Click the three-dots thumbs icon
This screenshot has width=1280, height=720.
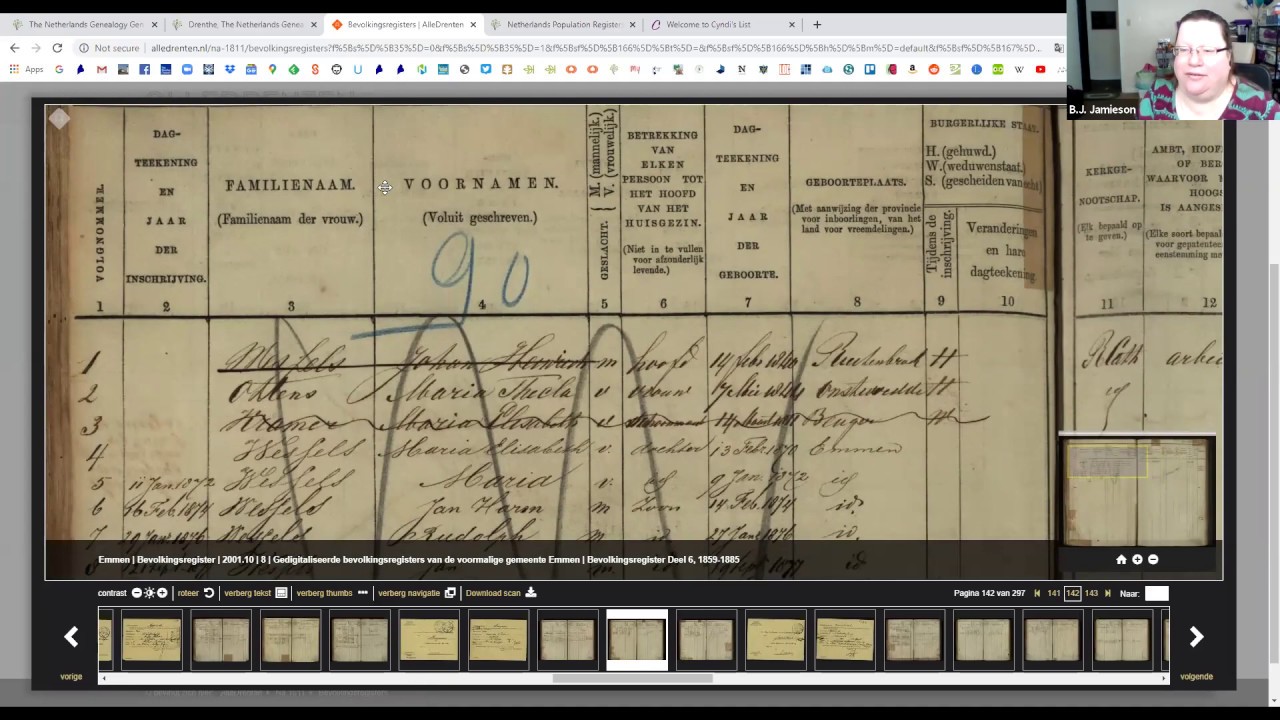click(x=362, y=593)
